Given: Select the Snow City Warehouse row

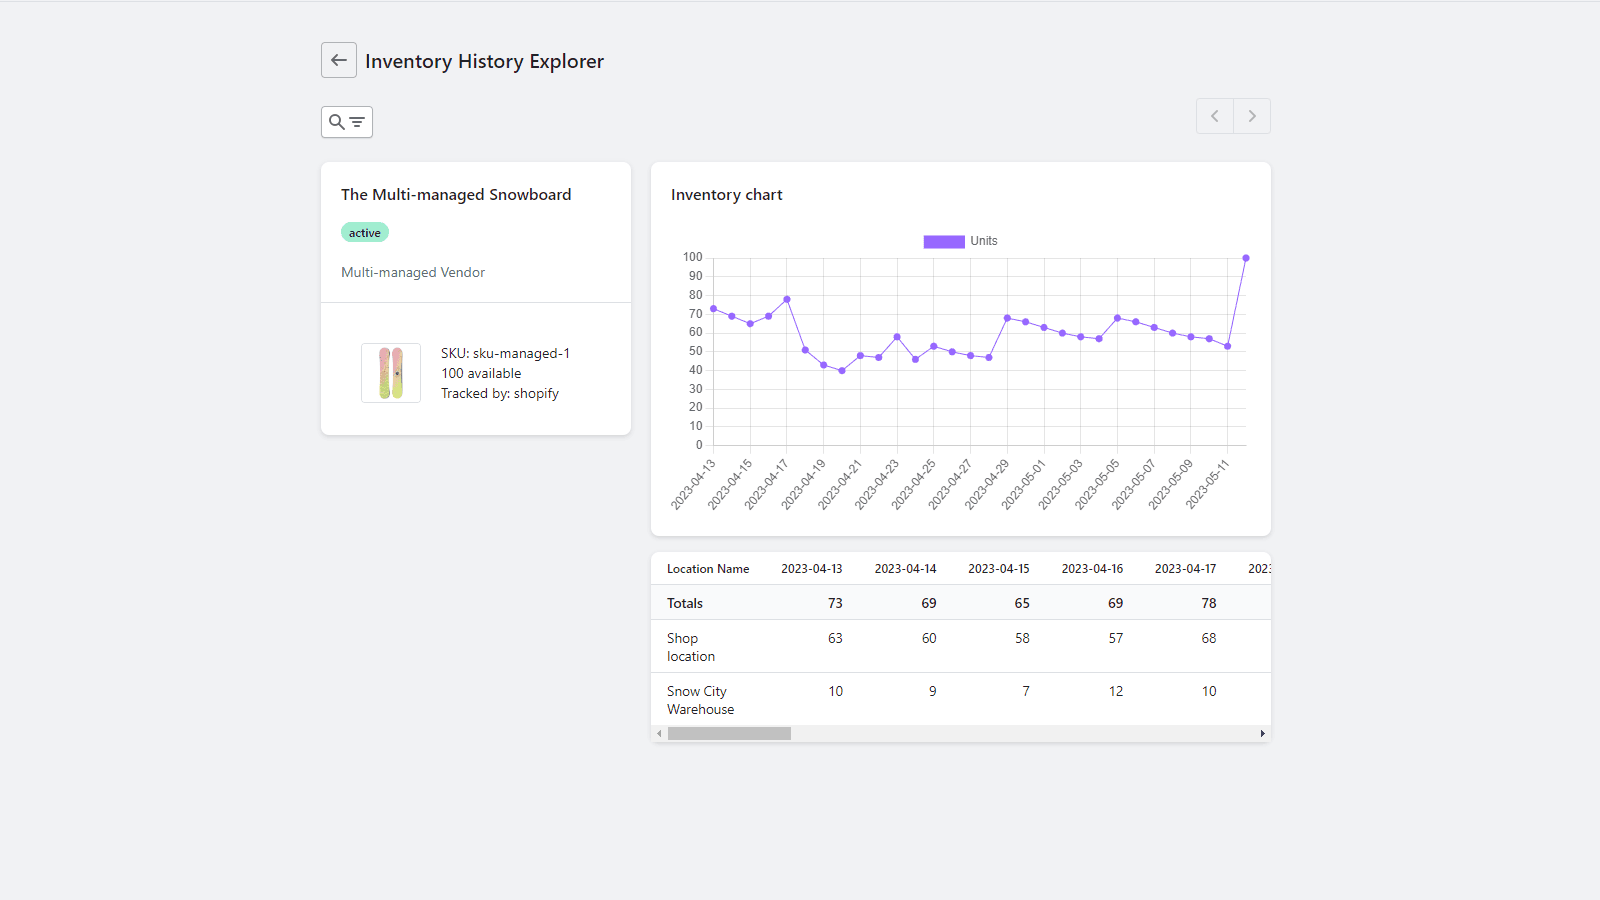Looking at the screenshot, I should coord(700,699).
